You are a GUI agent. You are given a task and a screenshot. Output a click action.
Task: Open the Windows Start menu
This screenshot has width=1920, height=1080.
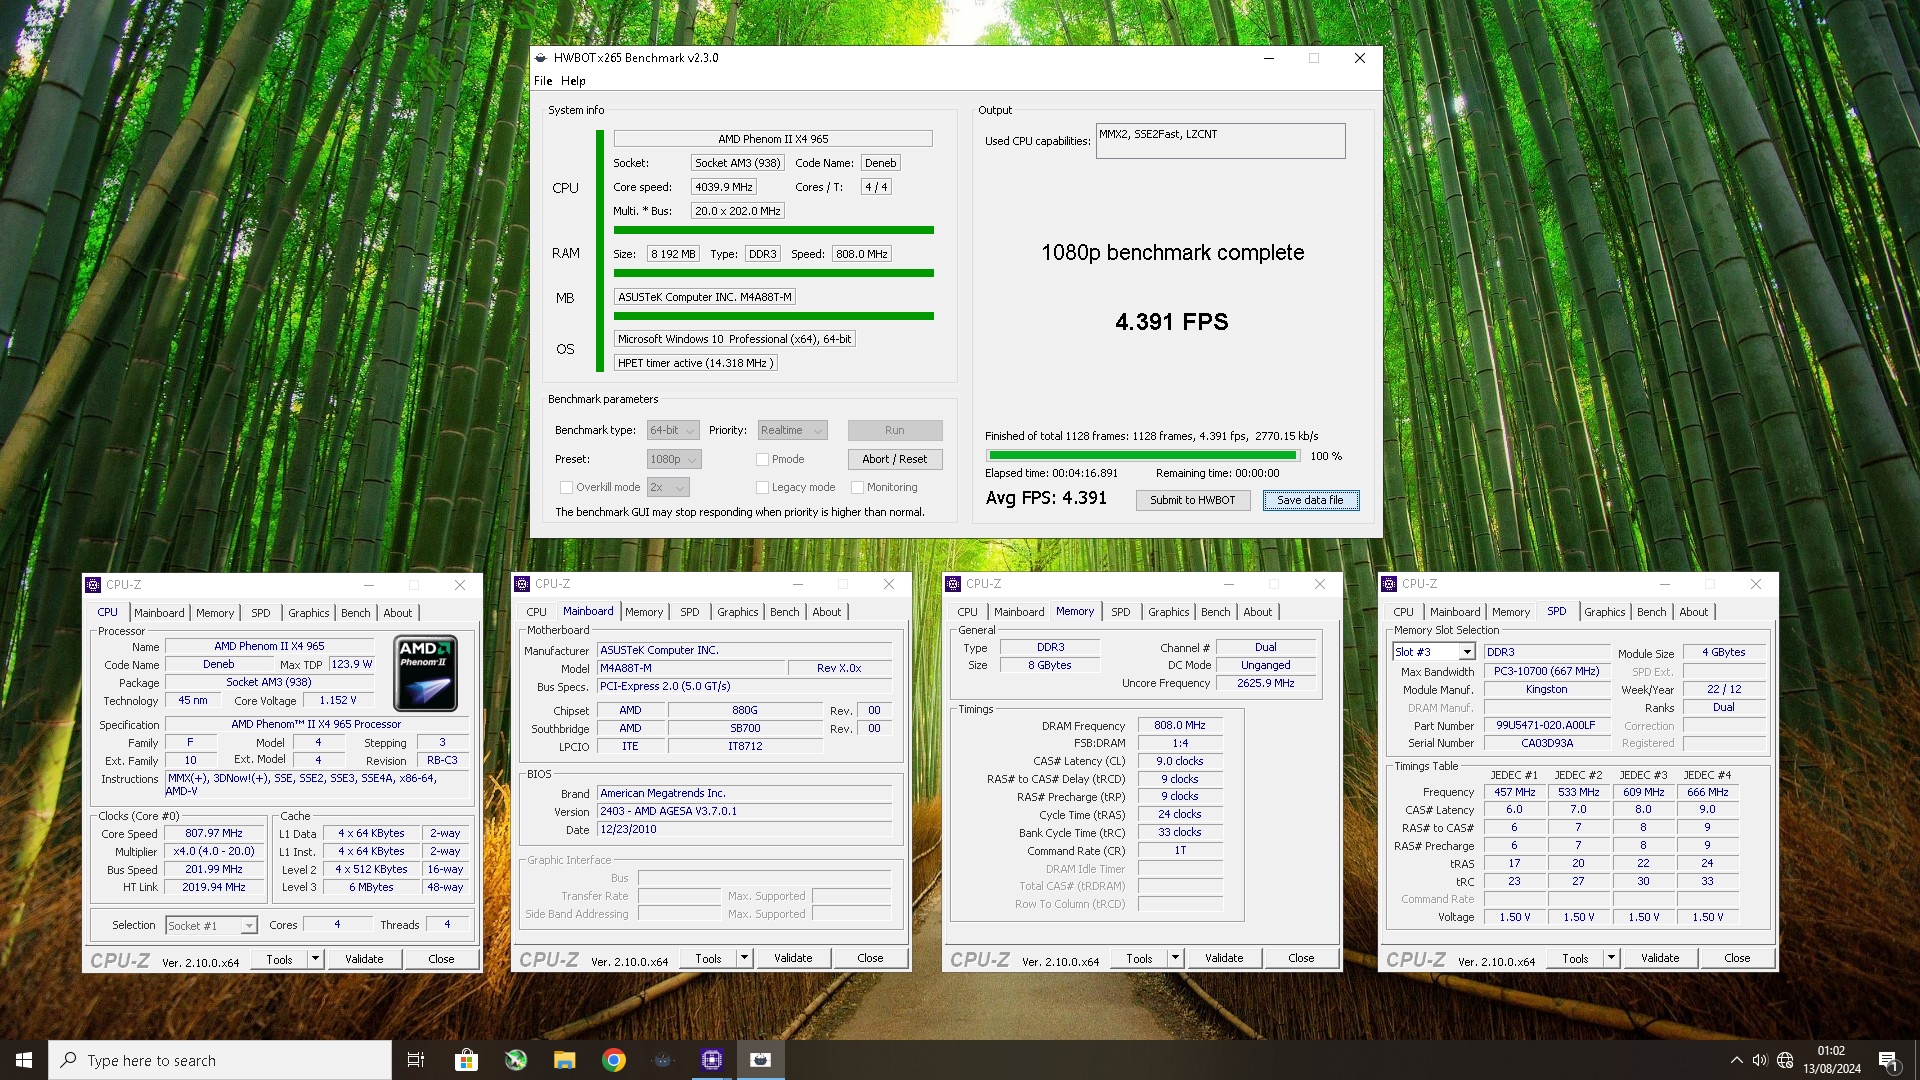click(24, 1060)
